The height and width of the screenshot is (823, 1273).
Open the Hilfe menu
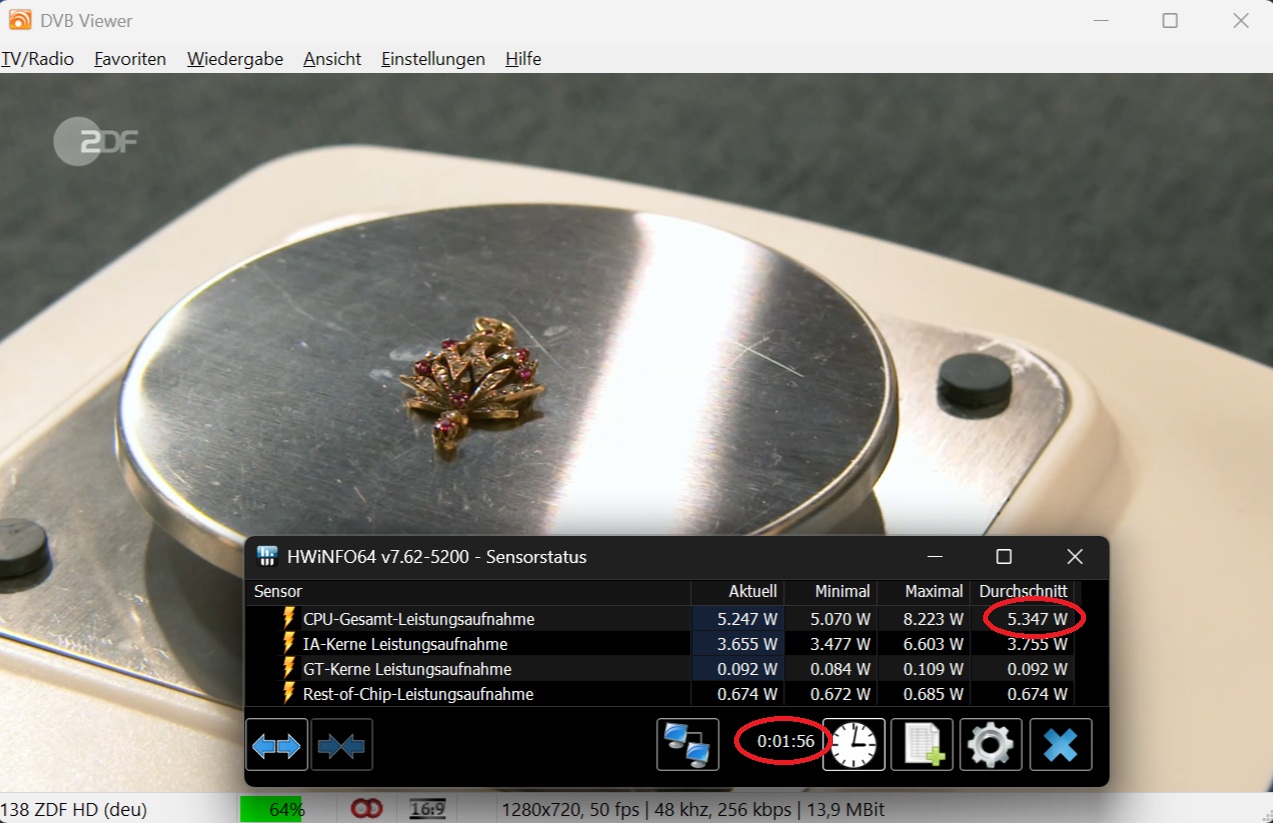coord(523,59)
